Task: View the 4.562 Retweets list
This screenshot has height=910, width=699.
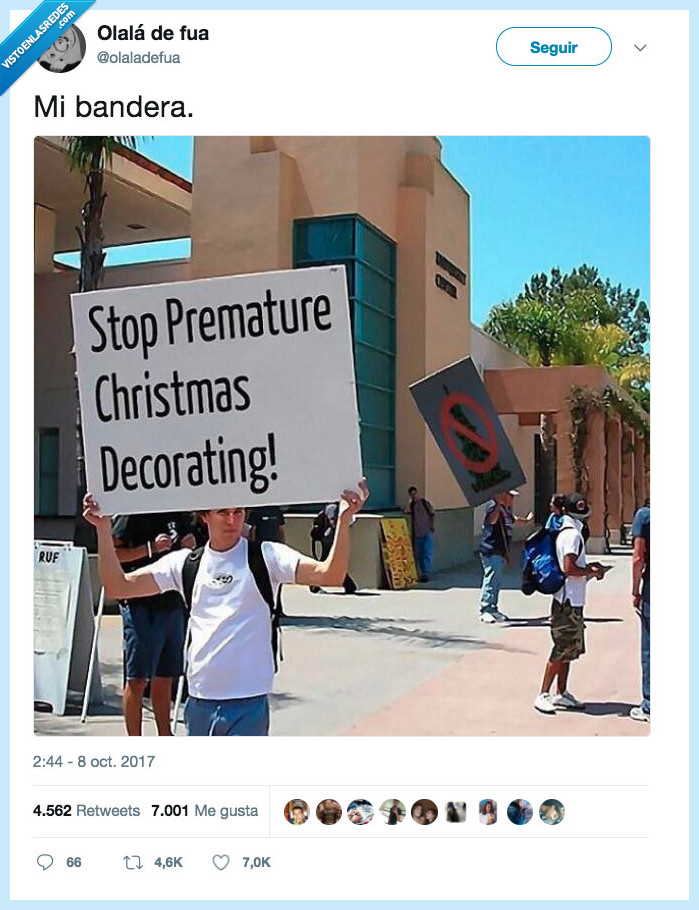Action: coord(87,810)
